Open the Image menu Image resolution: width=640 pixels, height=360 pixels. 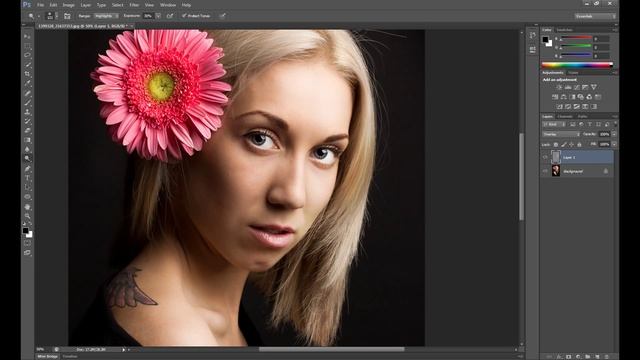click(x=68, y=5)
